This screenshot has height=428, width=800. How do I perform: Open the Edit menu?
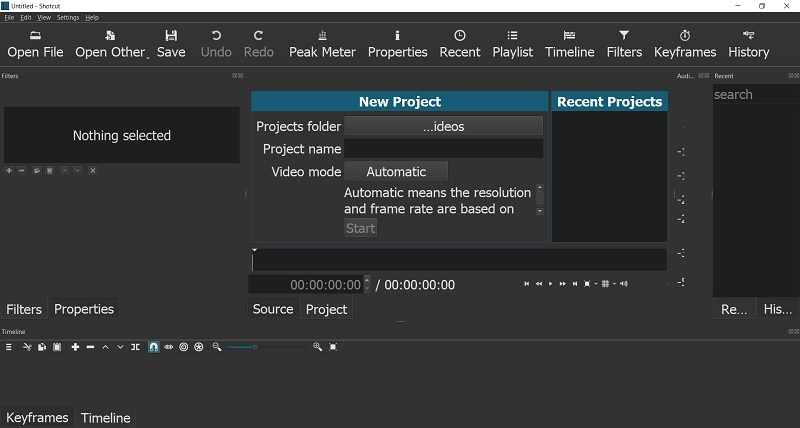click(x=26, y=17)
